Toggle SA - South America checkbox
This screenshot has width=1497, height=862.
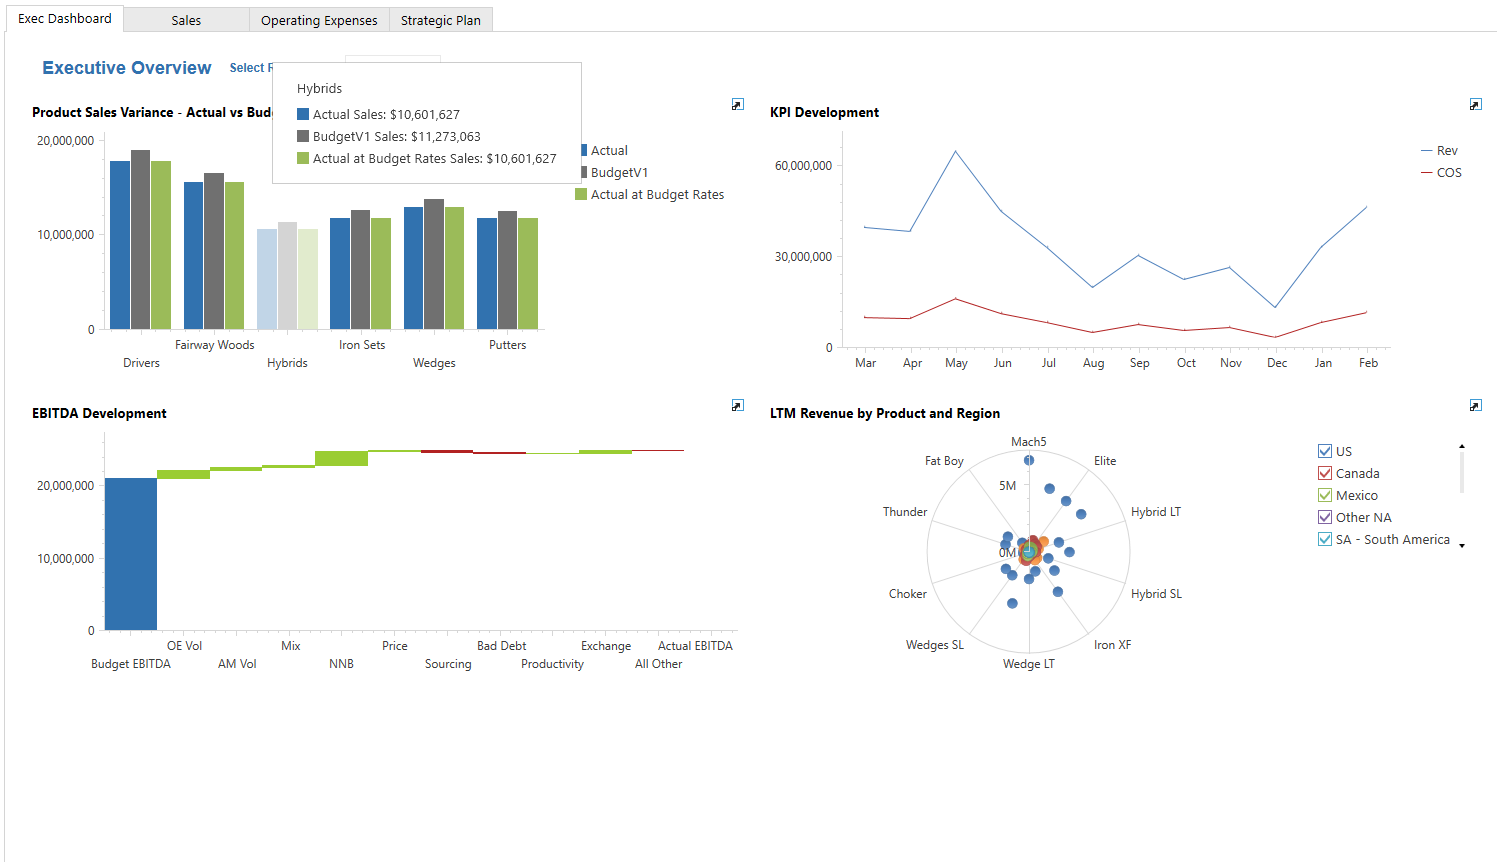pos(1325,539)
